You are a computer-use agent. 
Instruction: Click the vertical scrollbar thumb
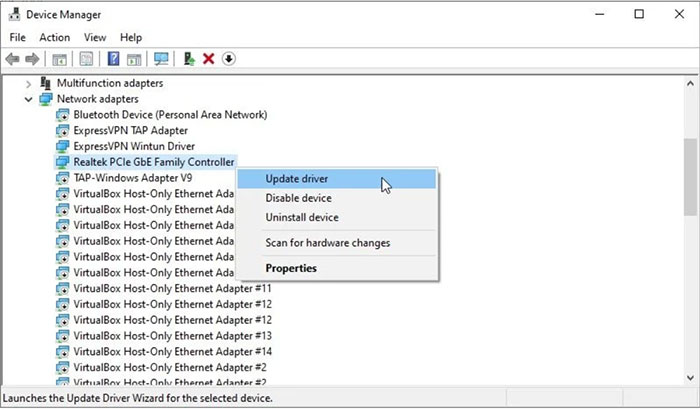(x=690, y=177)
